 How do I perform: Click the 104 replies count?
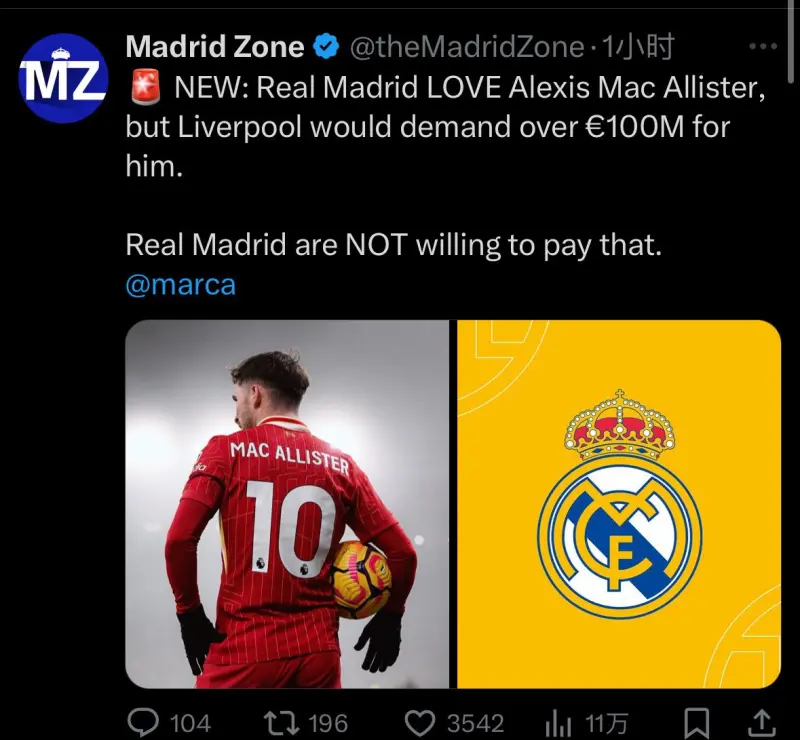(x=190, y=724)
